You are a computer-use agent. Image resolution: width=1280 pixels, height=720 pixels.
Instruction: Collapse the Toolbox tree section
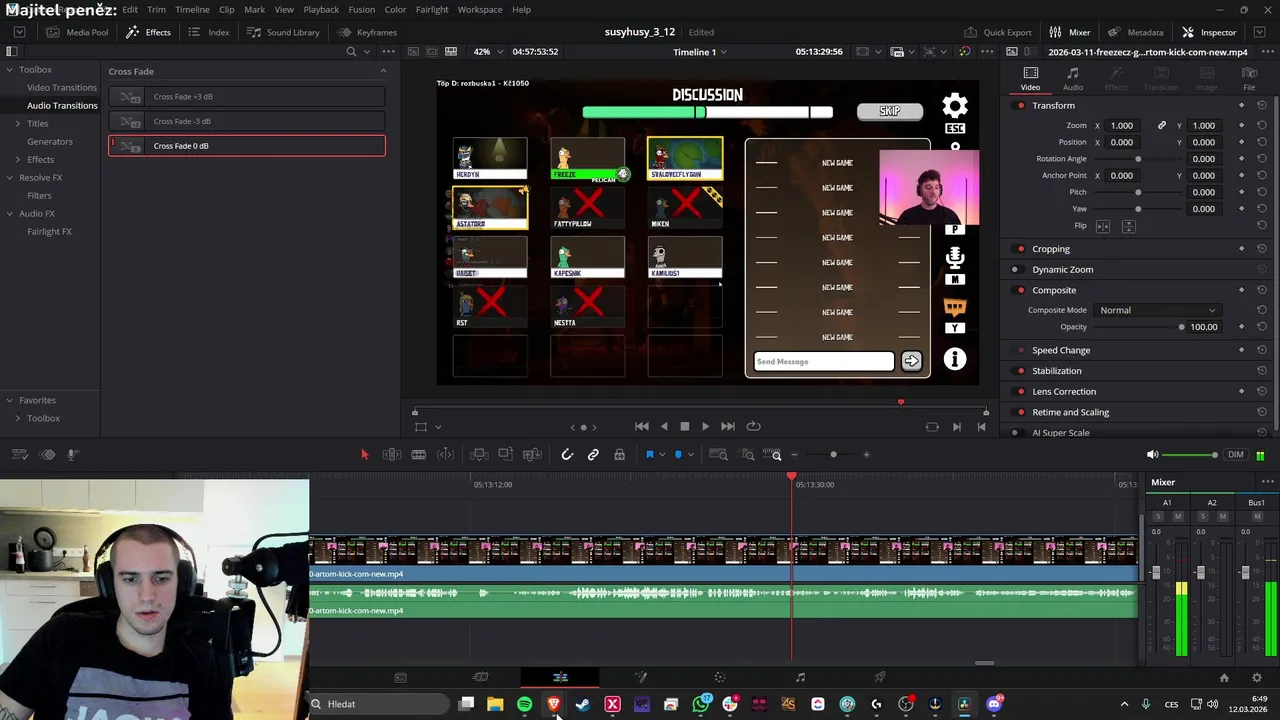(9, 70)
